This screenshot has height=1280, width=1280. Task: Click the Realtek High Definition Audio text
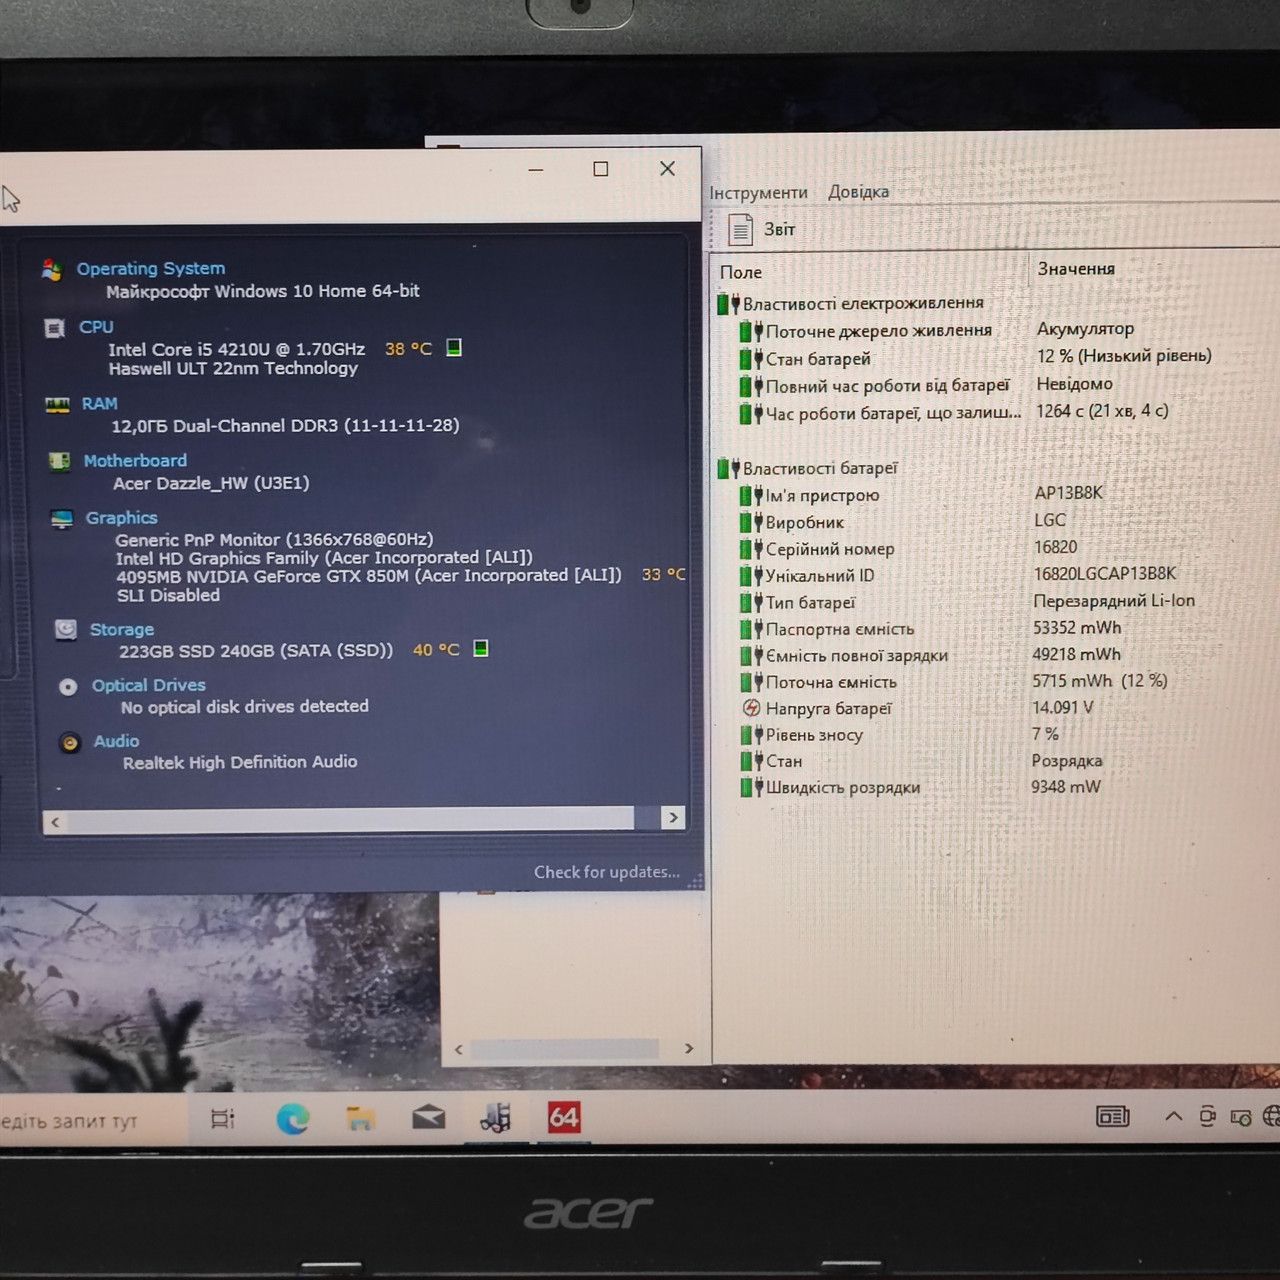[x=240, y=762]
